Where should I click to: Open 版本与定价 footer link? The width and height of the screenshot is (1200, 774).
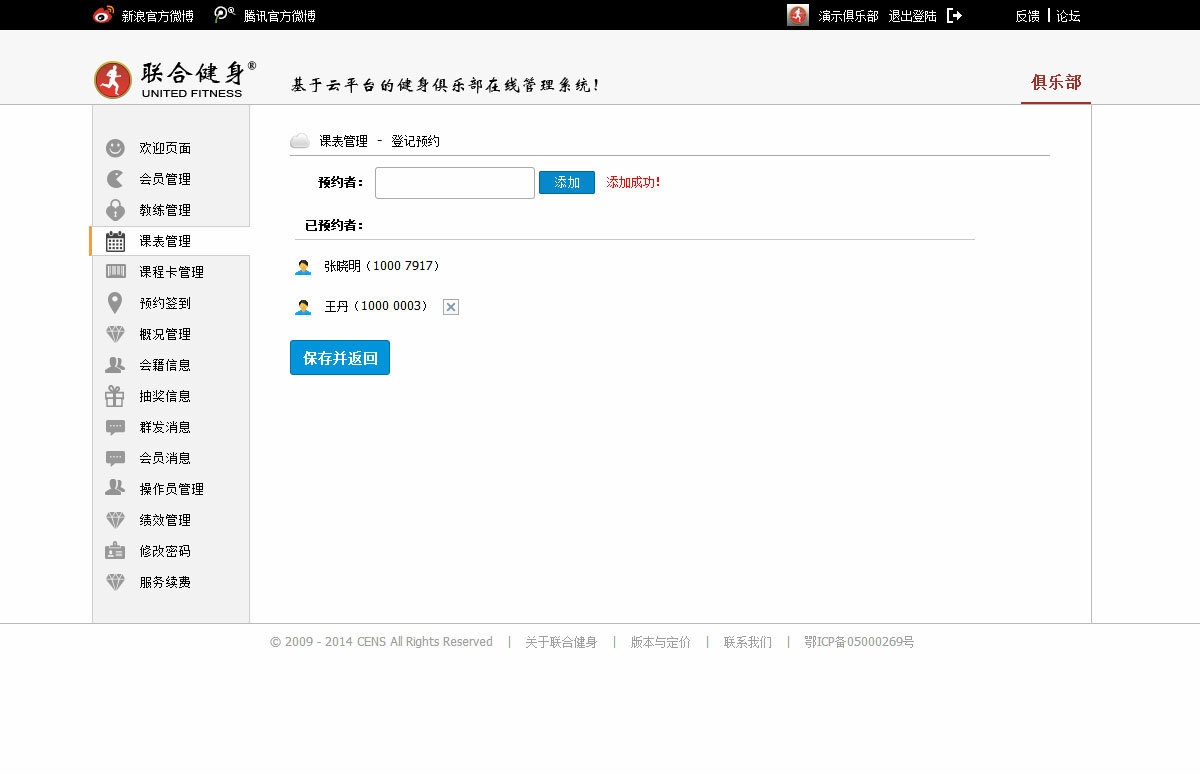click(660, 642)
